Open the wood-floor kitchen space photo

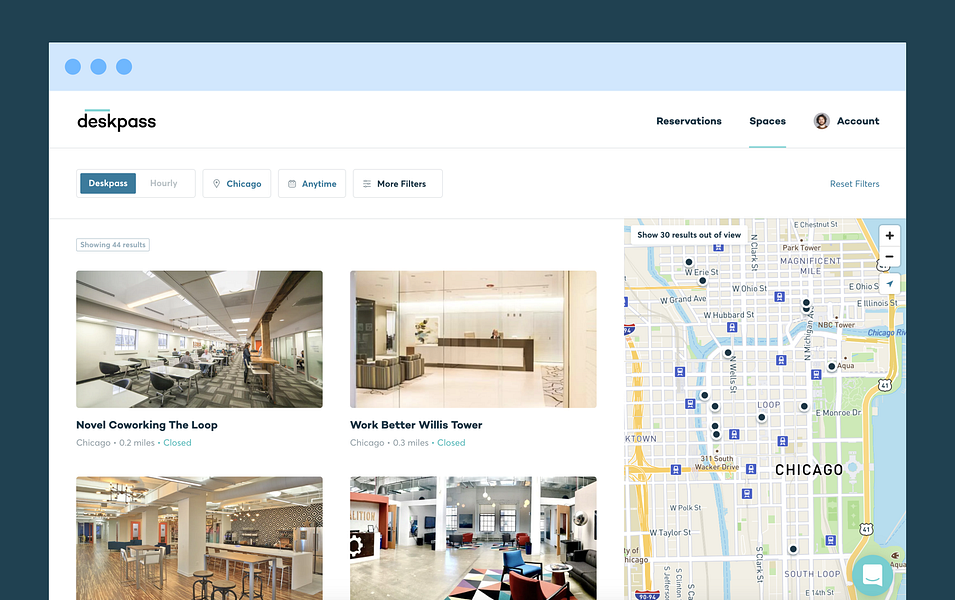coord(199,538)
